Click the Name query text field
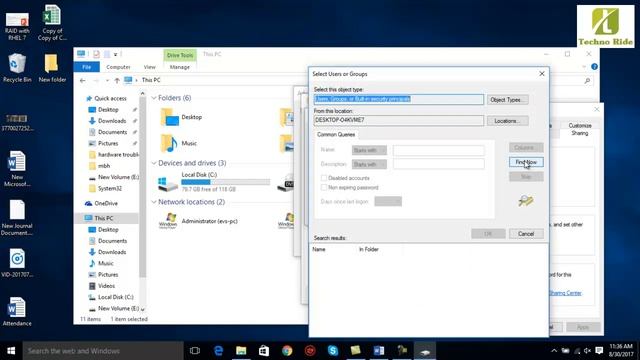 [439, 150]
